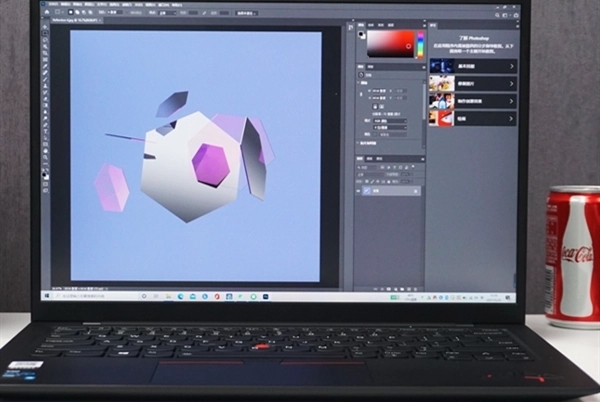The image size is (600, 402).
Task: Hide the layer using its eye icon
Action: pyautogui.click(x=362, y=190)
